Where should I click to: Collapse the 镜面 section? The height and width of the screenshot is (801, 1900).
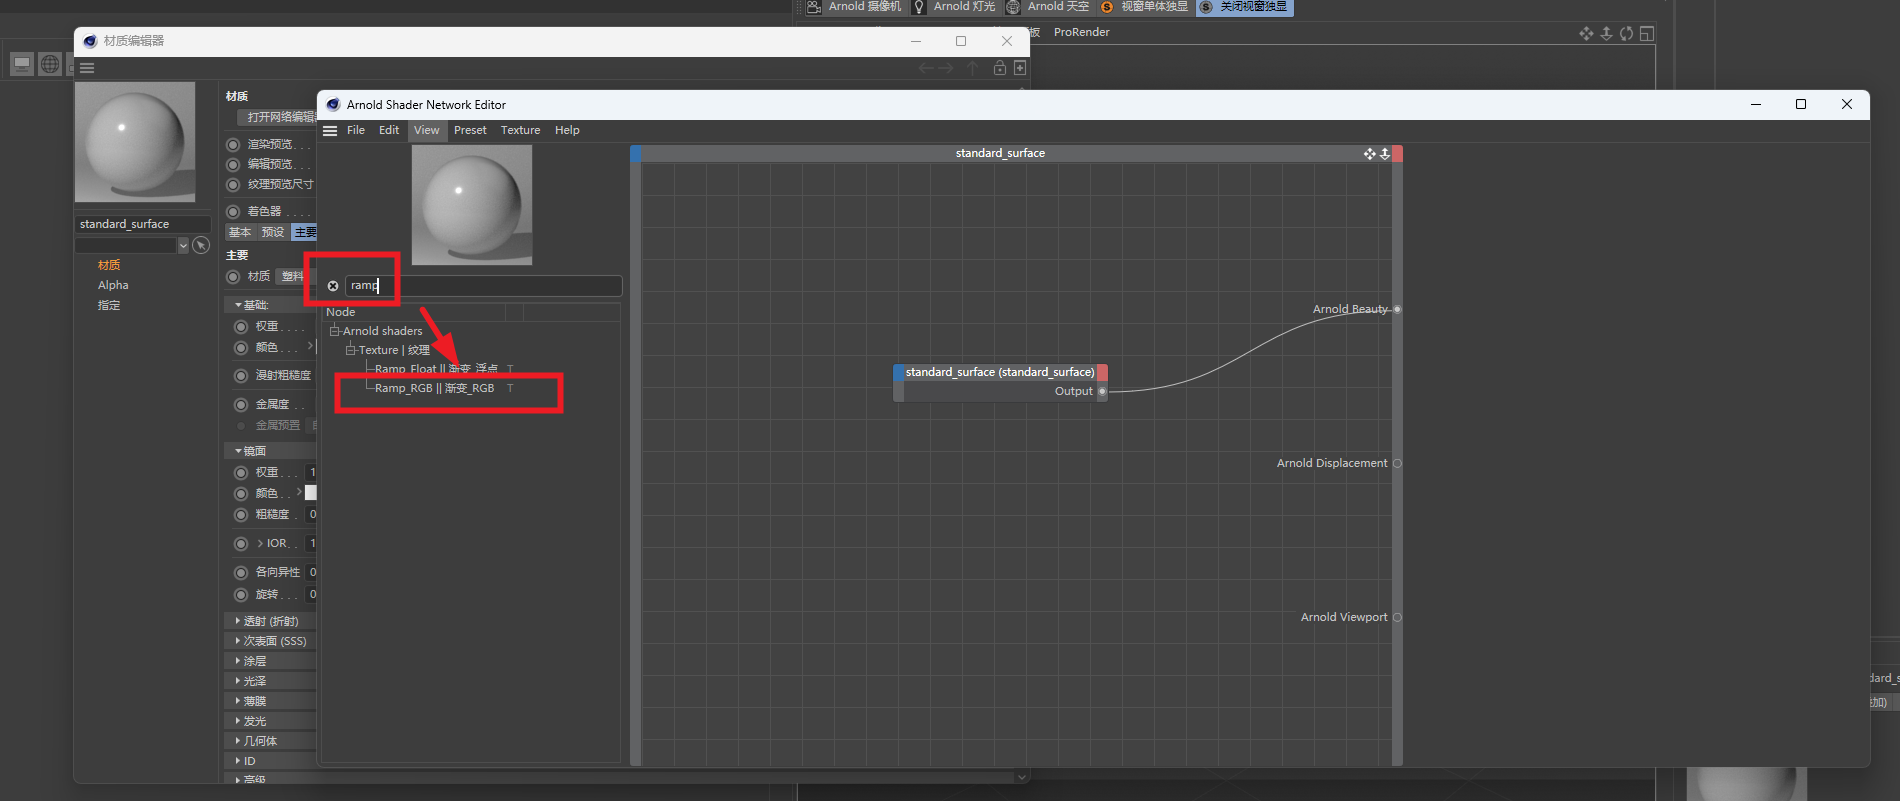(238, 451)
